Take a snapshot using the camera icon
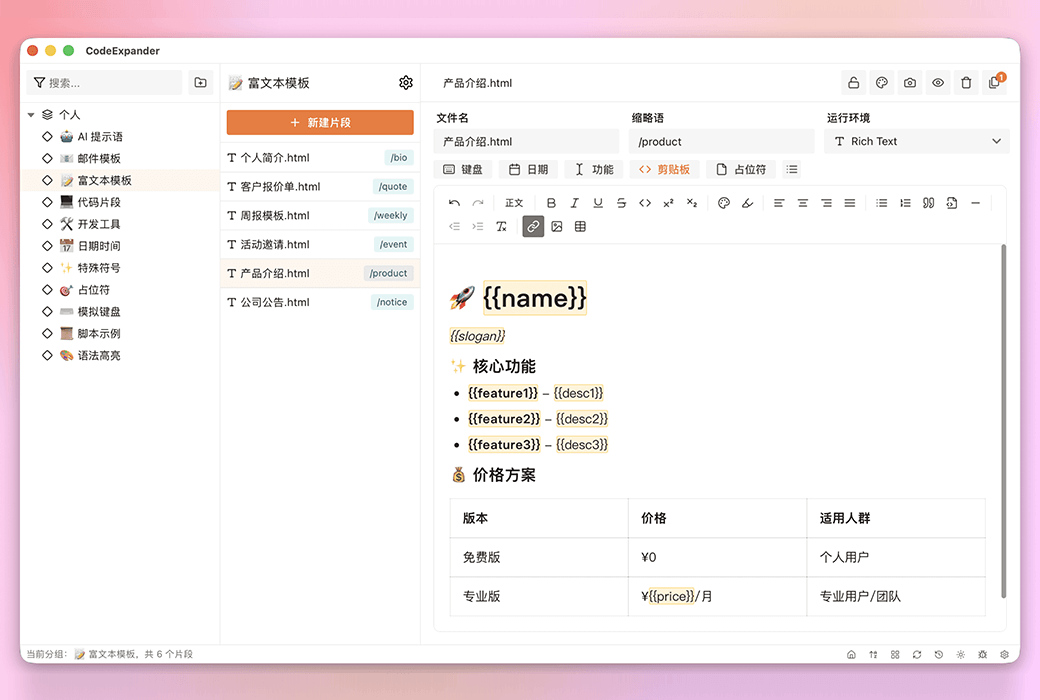 click(x=909, y=82)
